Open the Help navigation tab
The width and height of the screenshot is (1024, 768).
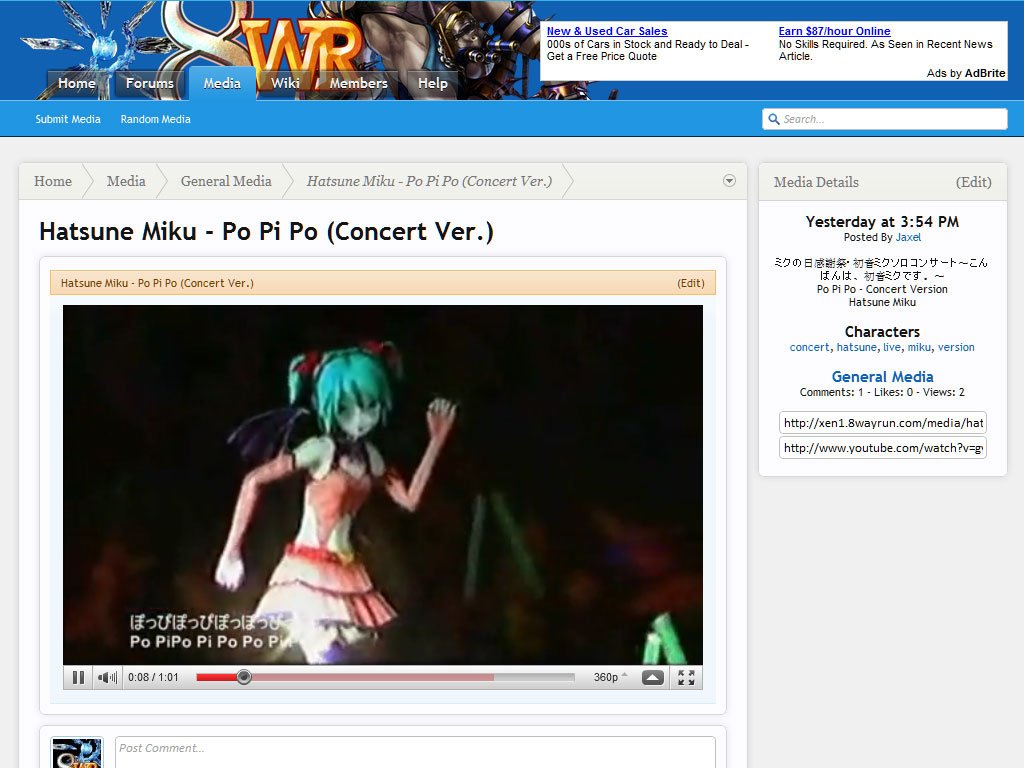click(432, 84)
